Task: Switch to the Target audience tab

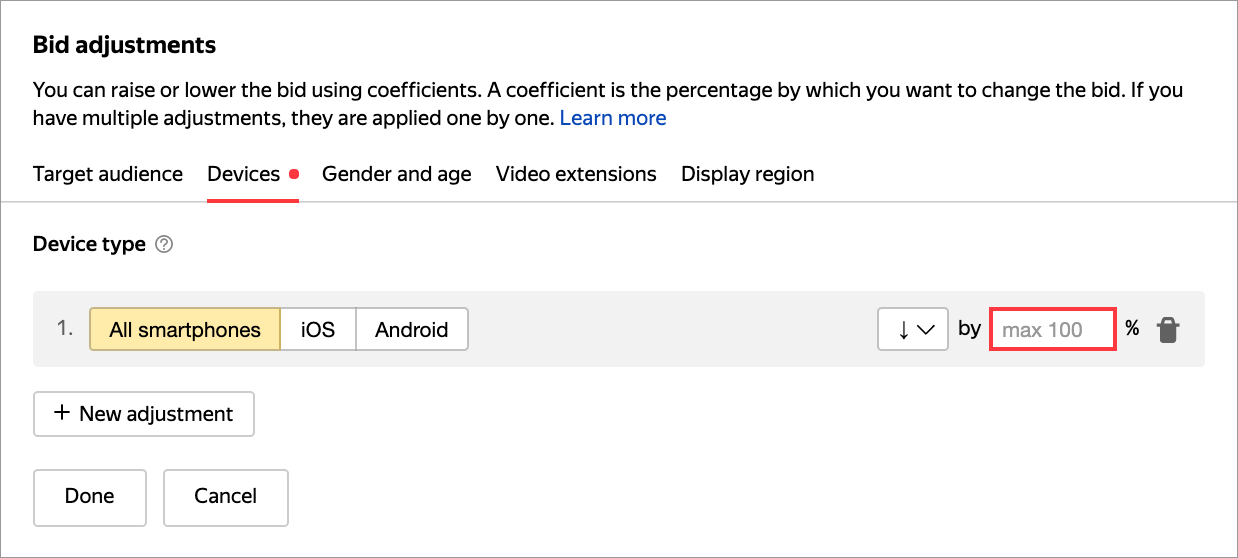Action: pyautogui.click(x=108, y=174)
